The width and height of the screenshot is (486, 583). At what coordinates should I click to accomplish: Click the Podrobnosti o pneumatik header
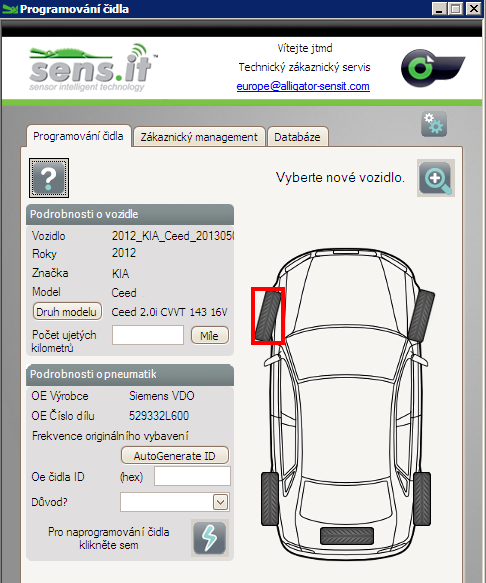(130, 374)
